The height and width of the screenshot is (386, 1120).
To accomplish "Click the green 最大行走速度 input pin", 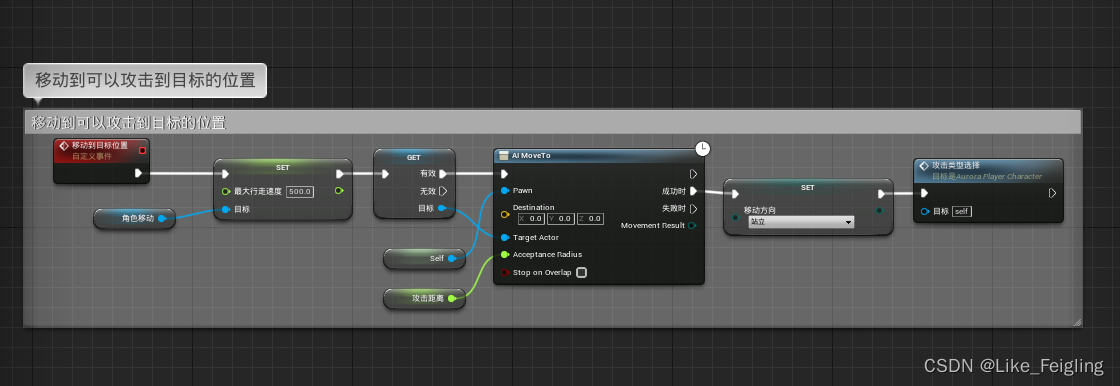I will click(226, 191).
